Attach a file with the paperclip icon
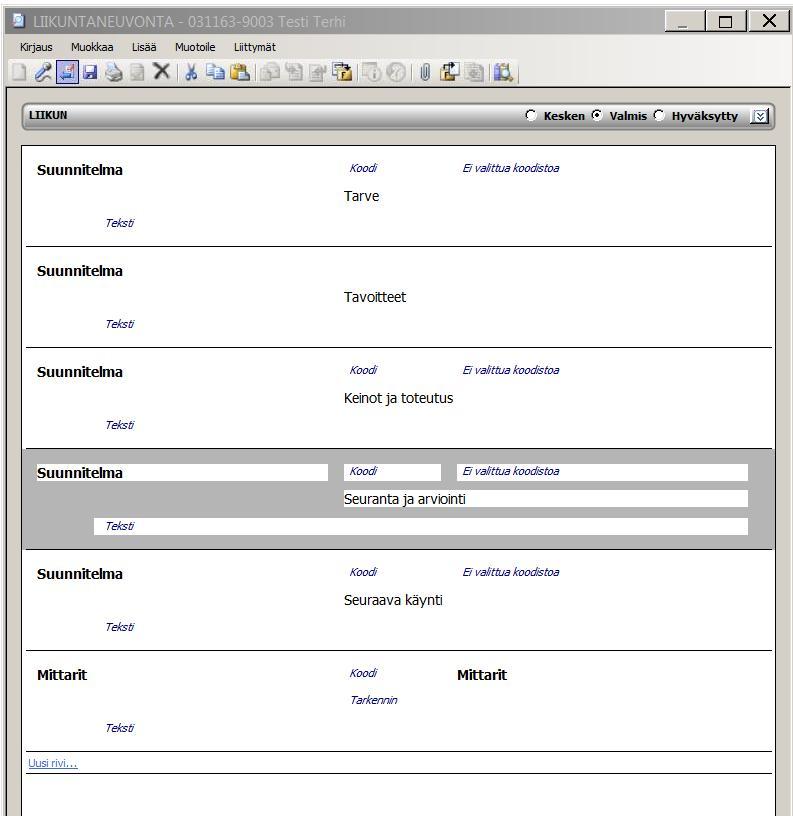Screen dimensions: 793x816 pos(425,72)
